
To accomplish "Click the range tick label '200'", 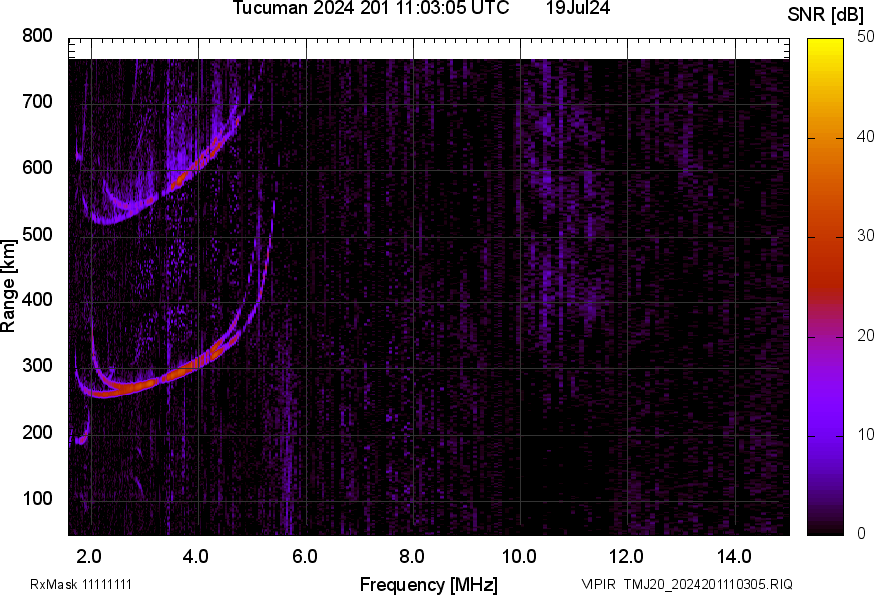I will (x=37, y=433).
